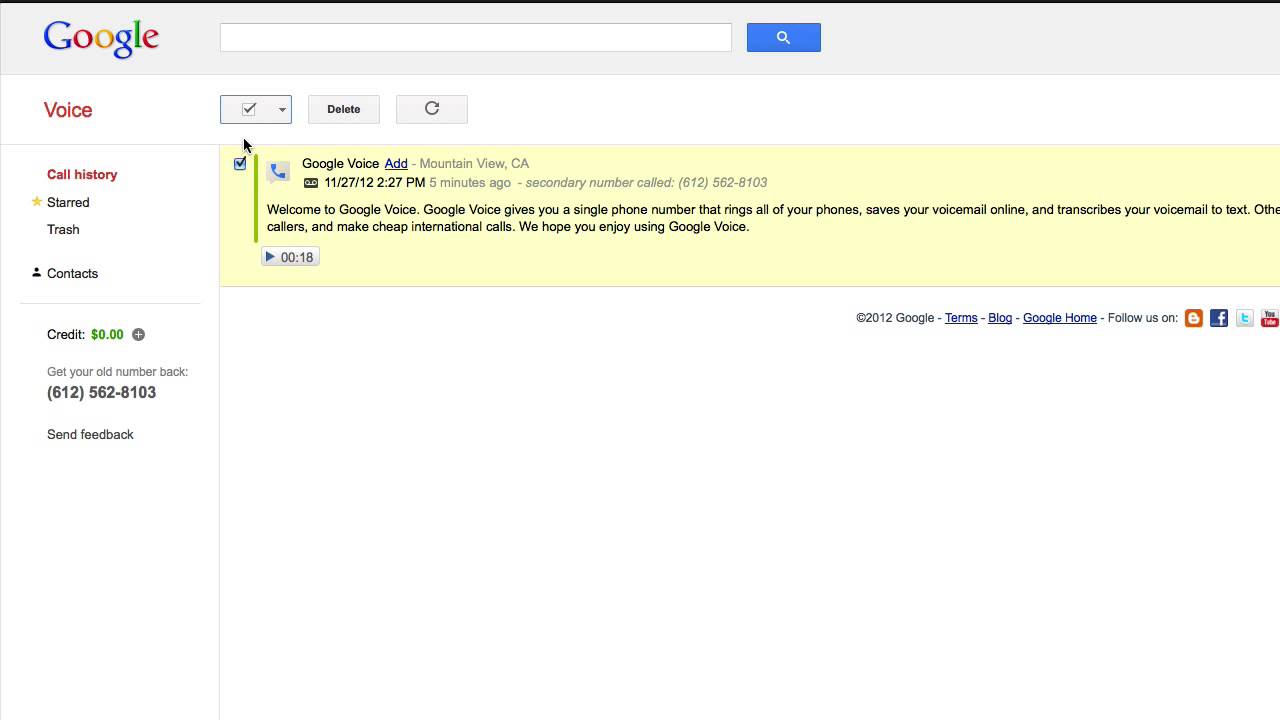Click the voicemail transcript text
This screenshot has width=1280, height=720.
pos(773,218)
